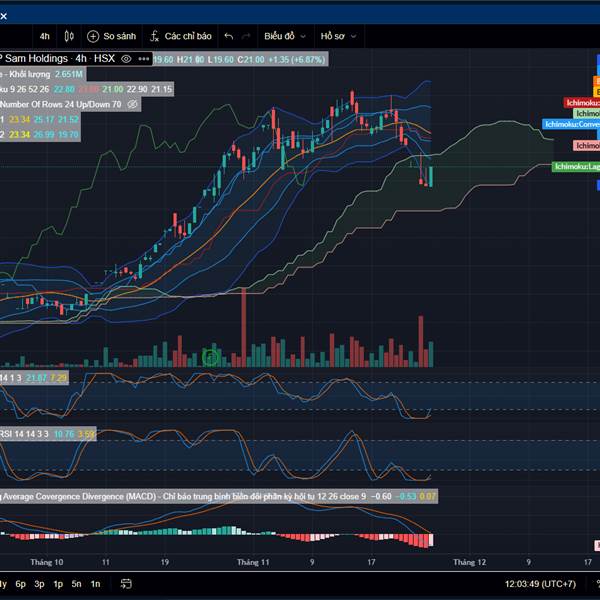Select the legend row with 26.99
Image resolution: width=600 pixels, height=600 pixels.
tap(40, 134)
